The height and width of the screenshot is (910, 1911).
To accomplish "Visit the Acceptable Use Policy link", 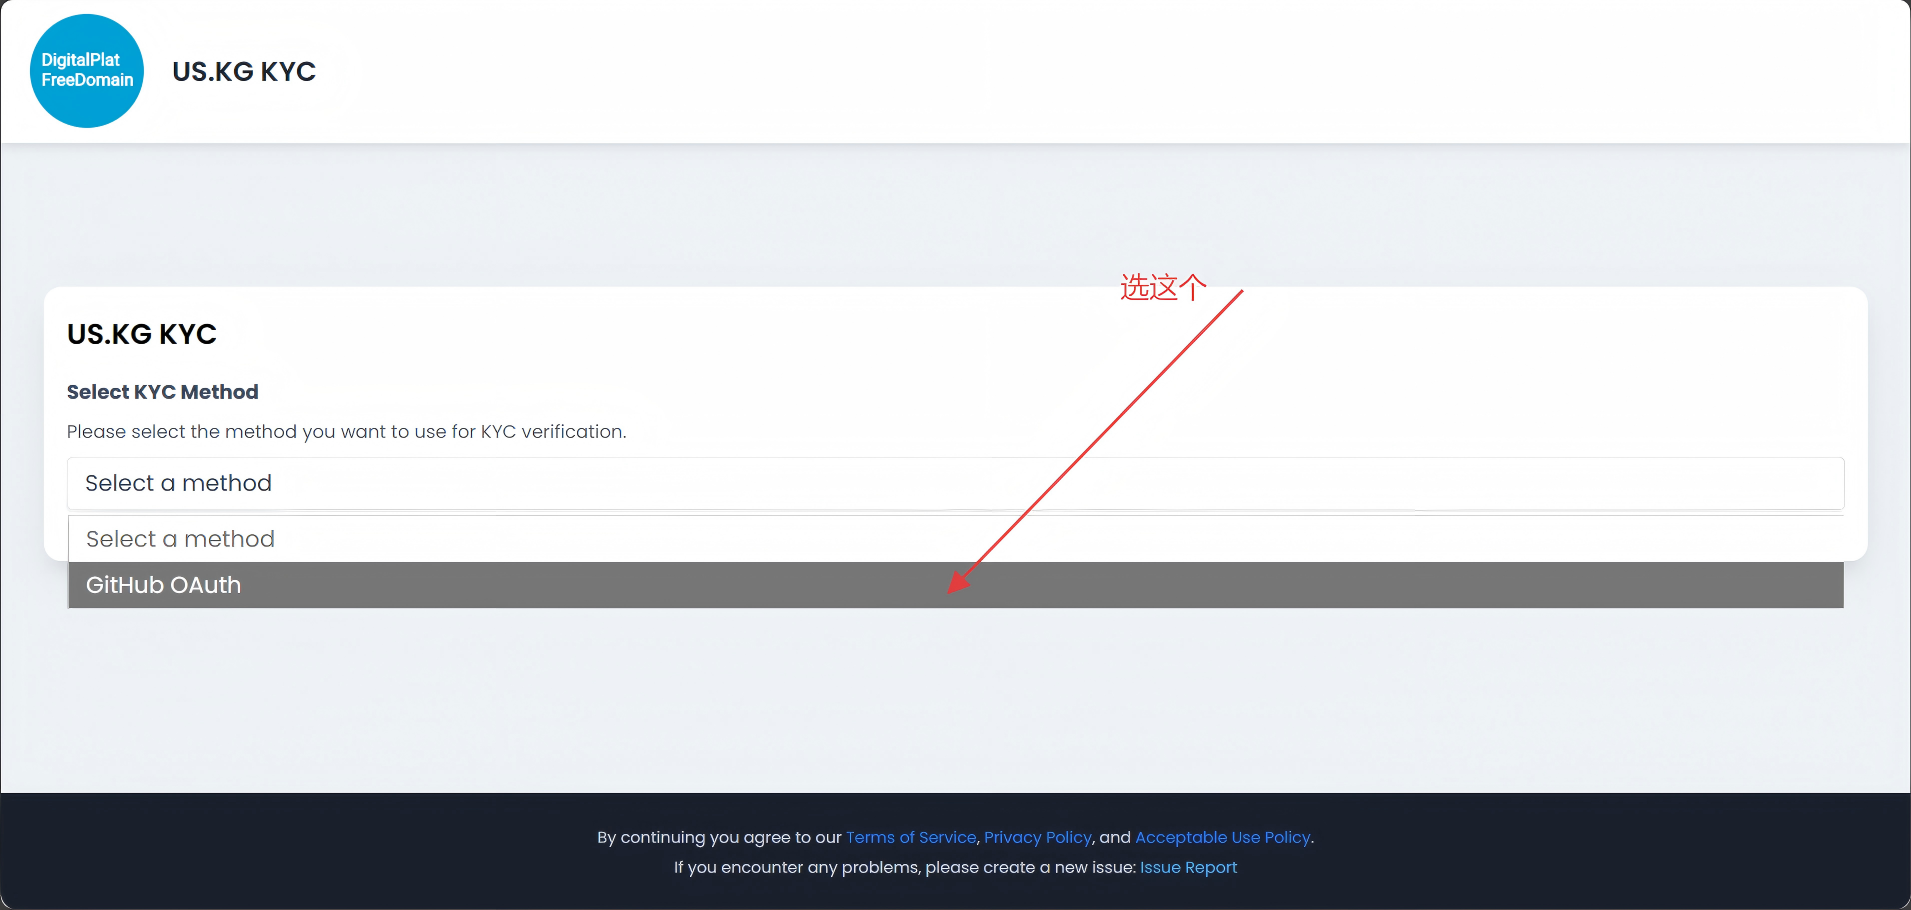I will (x=1222, y=837).
